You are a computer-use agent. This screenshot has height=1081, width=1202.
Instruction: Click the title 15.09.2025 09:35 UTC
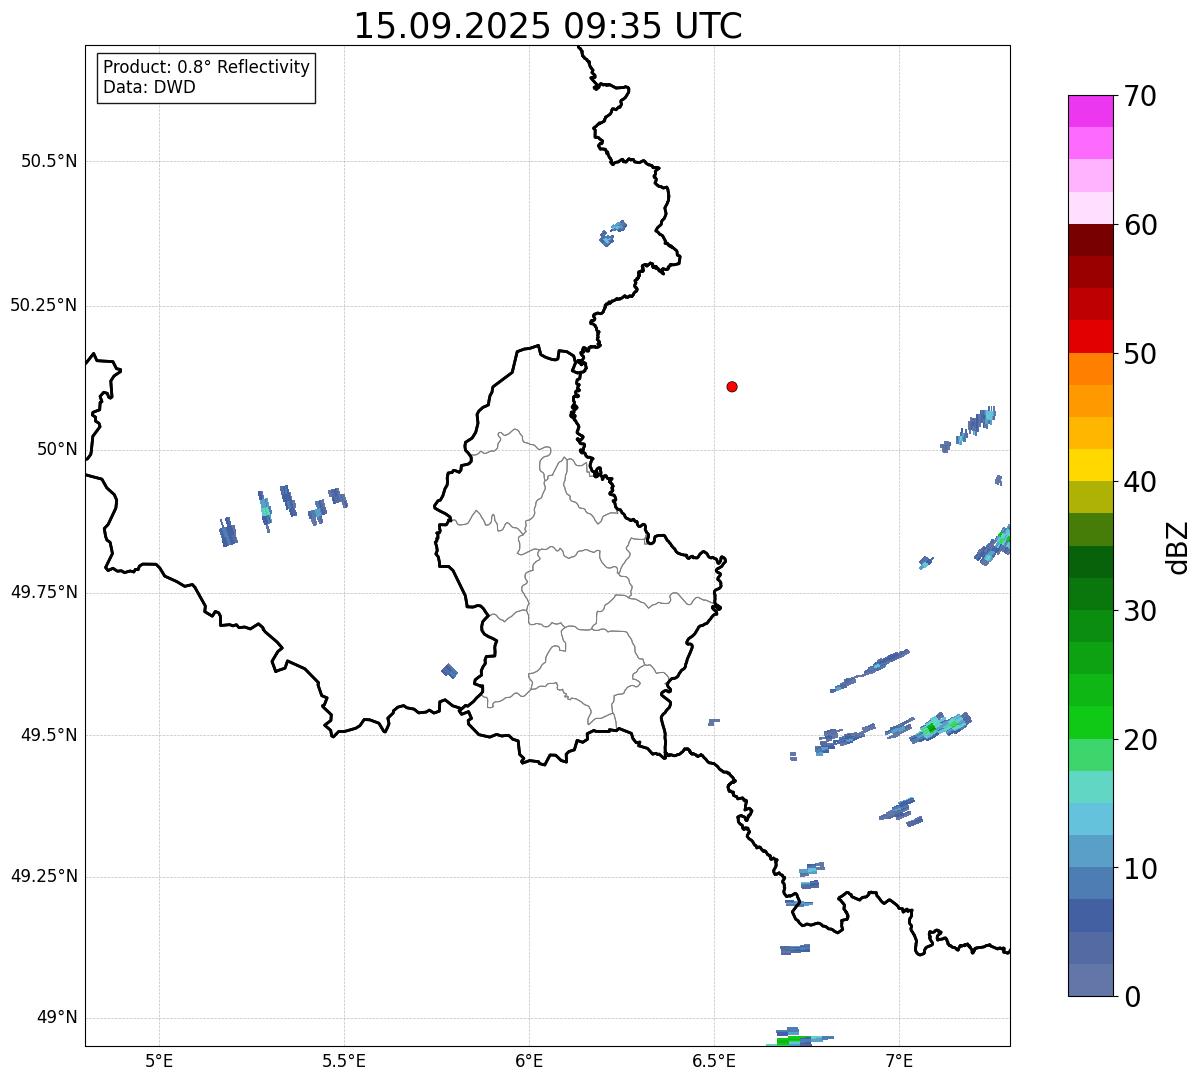click(548, 26)
